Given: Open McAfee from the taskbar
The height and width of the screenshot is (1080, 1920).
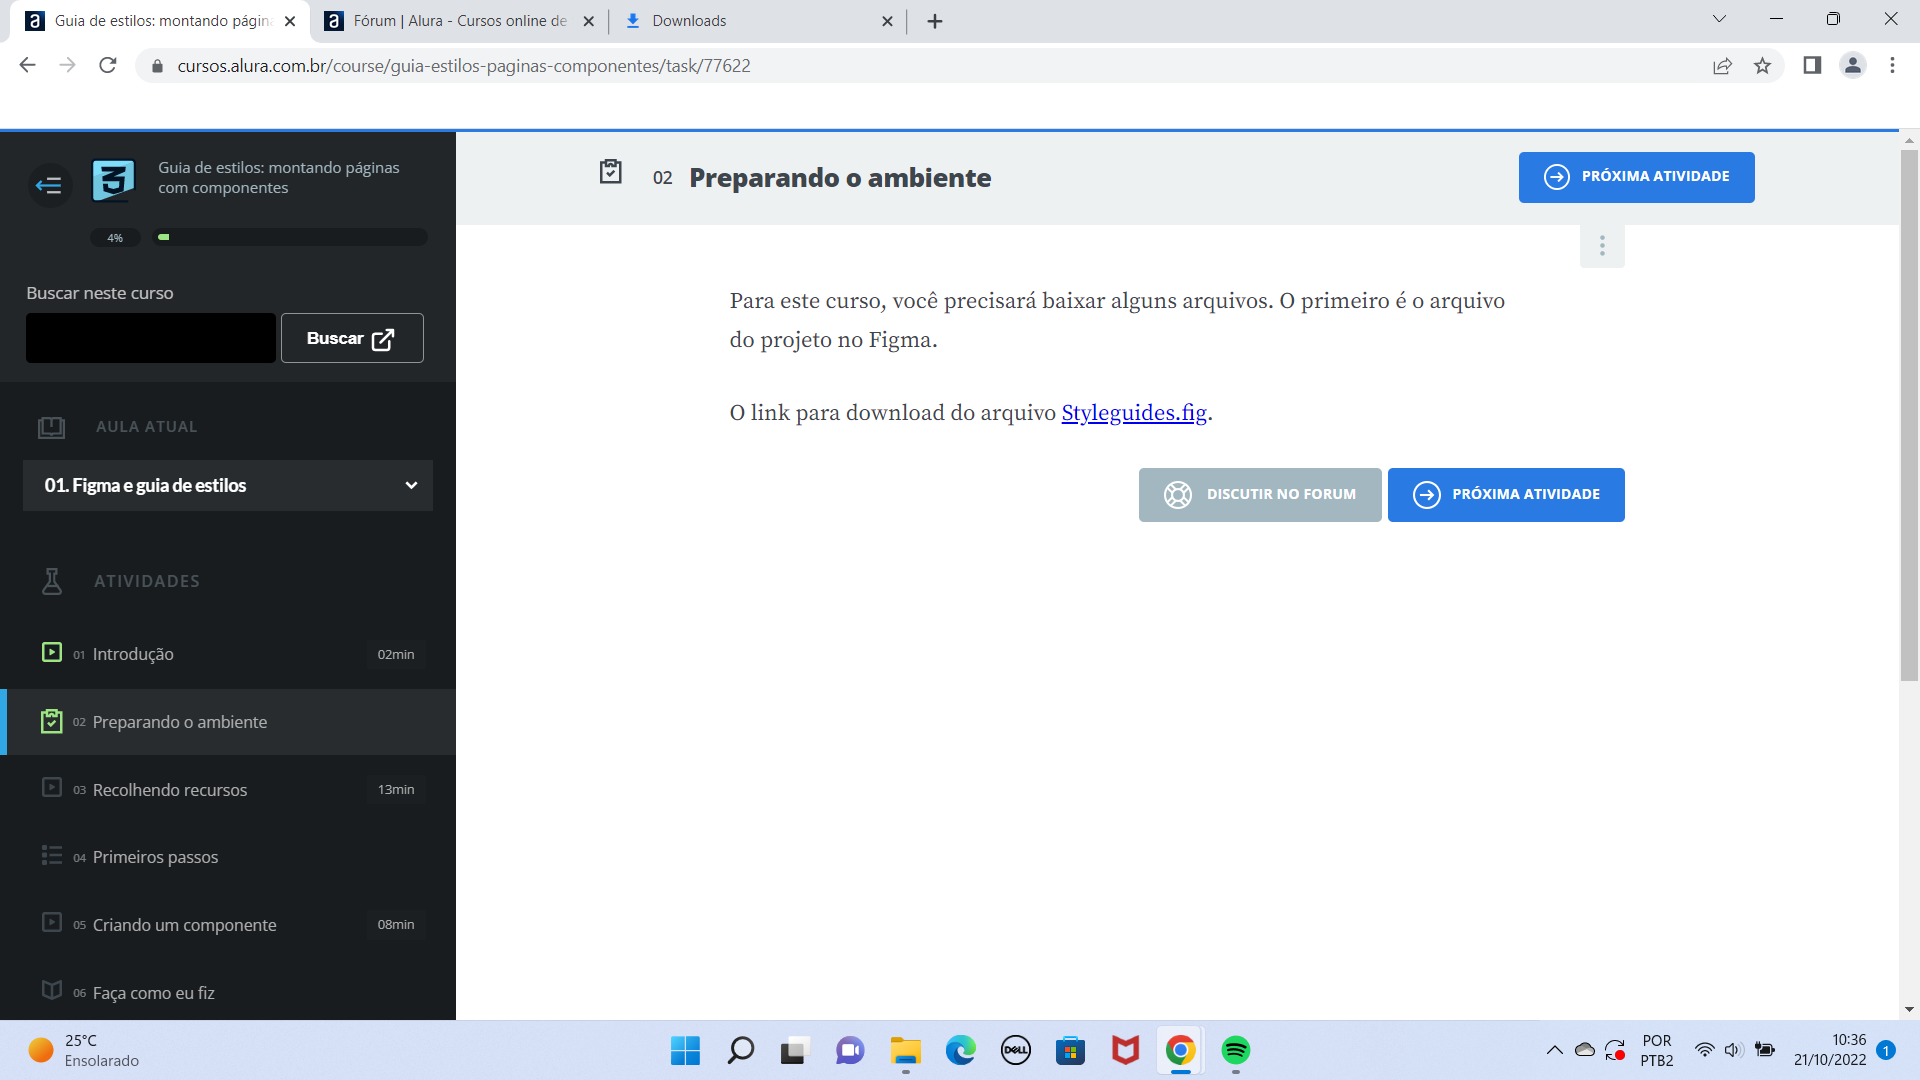Looking at the screenshot, I should pos(1126,1051).
